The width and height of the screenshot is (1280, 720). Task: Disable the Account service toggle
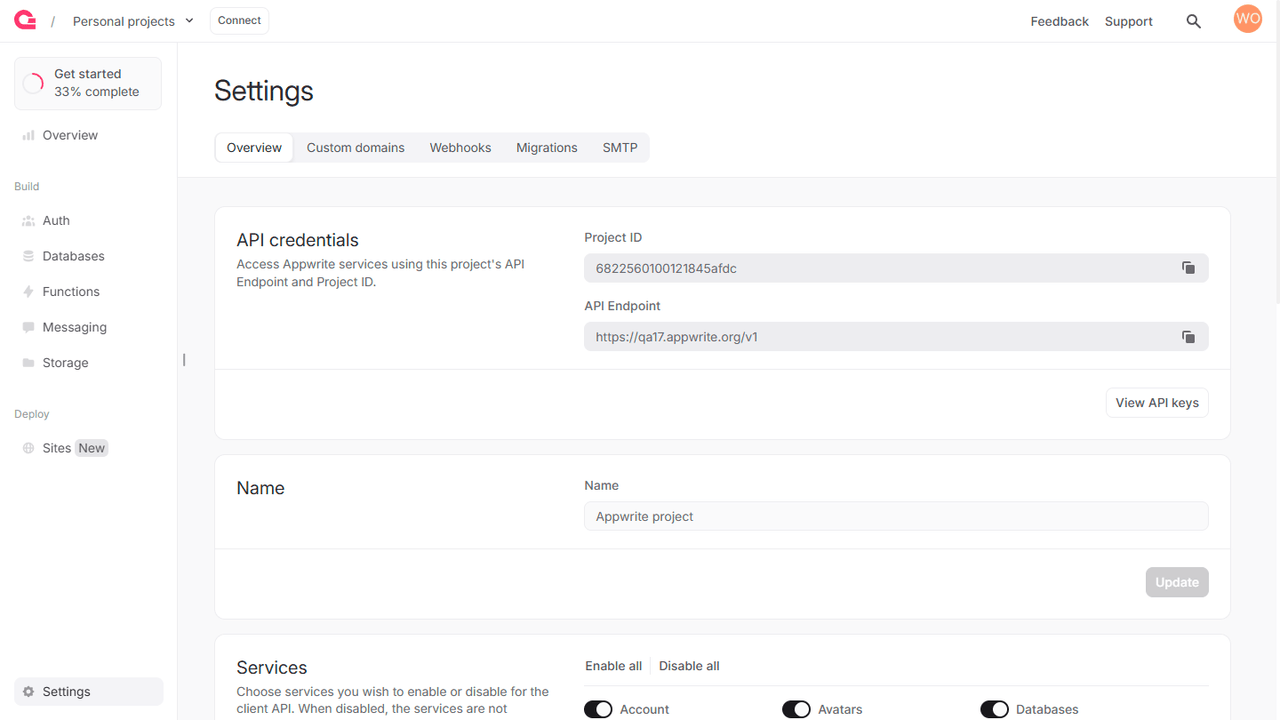(x=598, y=709)
